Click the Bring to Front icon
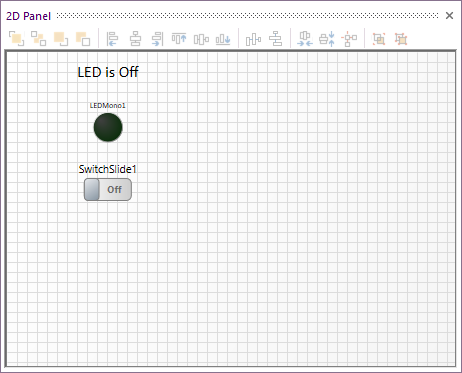 click(16, 39)
